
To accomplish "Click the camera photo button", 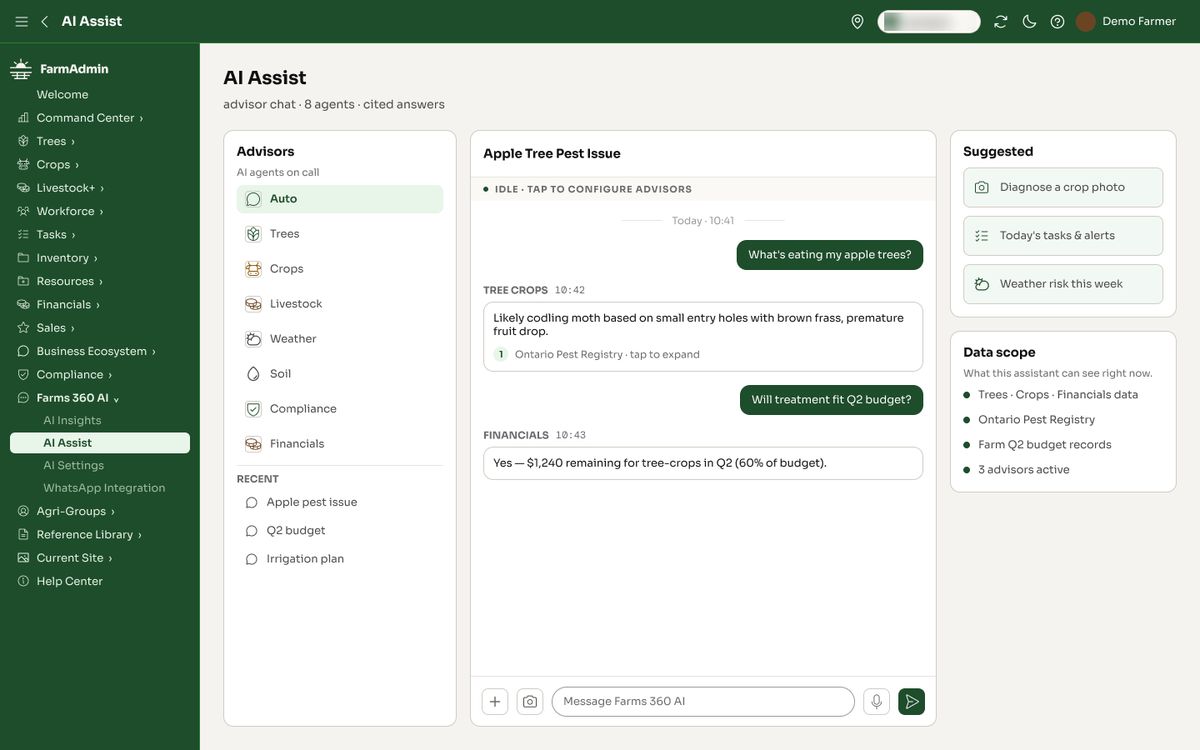I will pos(530,702).
